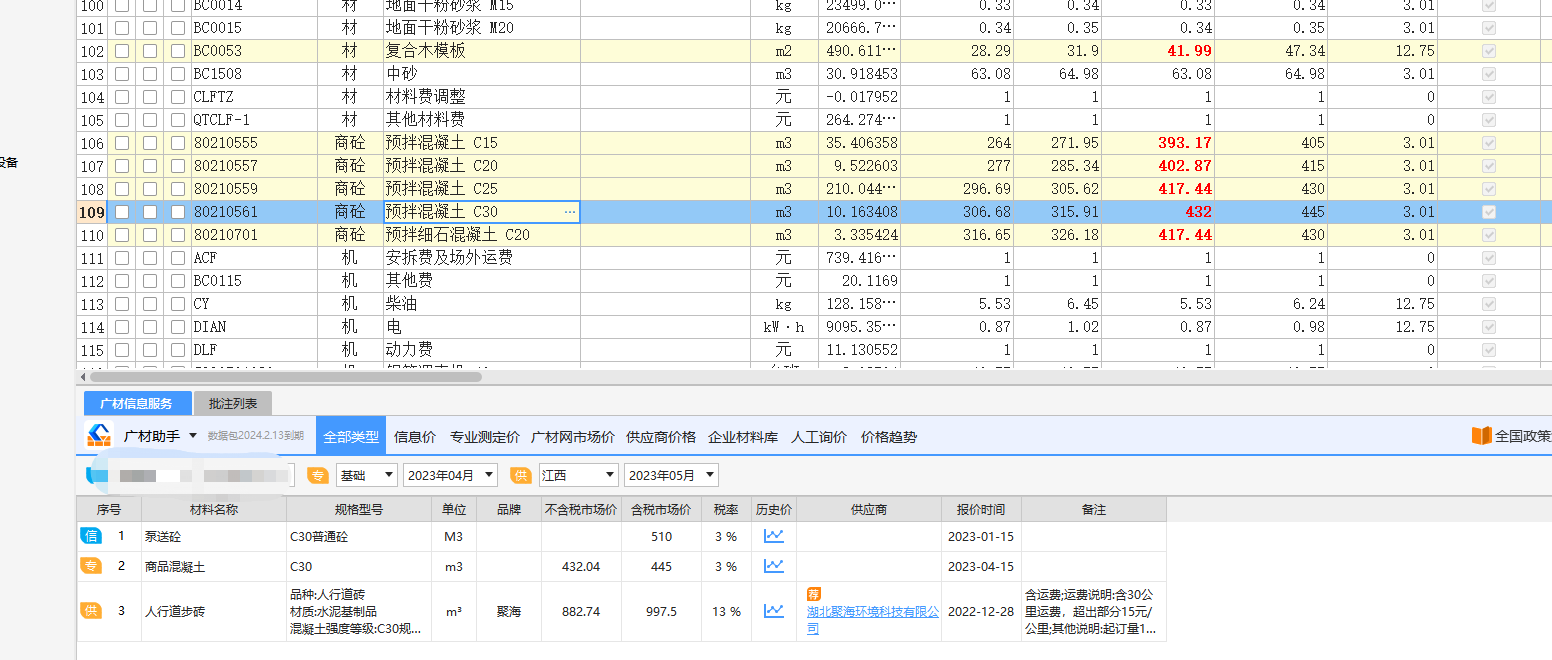Select the 广材网市场价 tab
The width and height of the screenshot is (1552, 660).
click(573, 437)
